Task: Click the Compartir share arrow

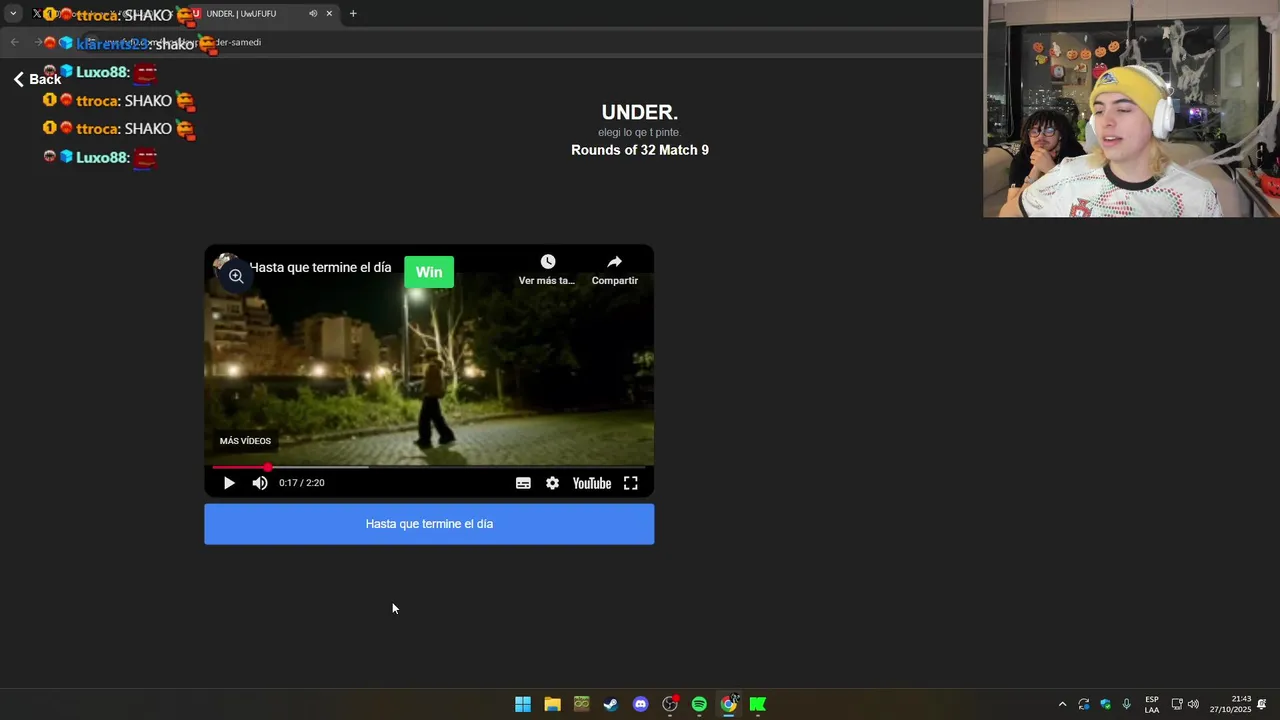Action: [x=614, y=262]
